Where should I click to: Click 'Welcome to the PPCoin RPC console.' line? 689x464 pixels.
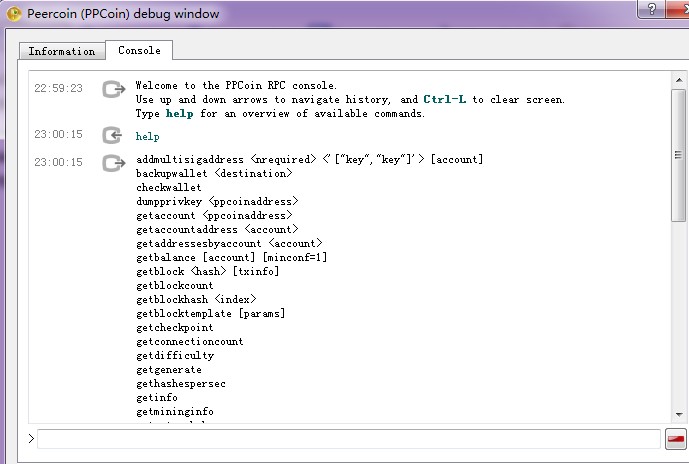pos(236,85)
